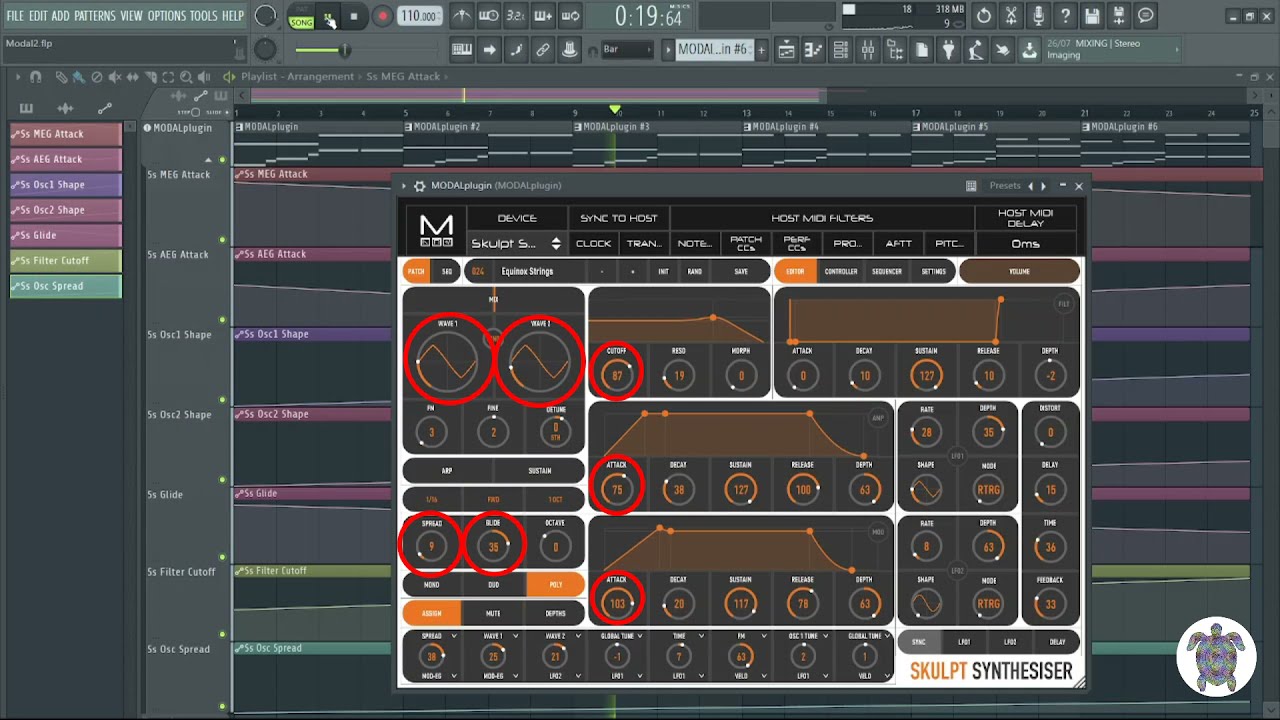The image size is (1280, 720).
Task: Expand the SPREAD mod slot dropdown arrow
Action: coord(455,636)
